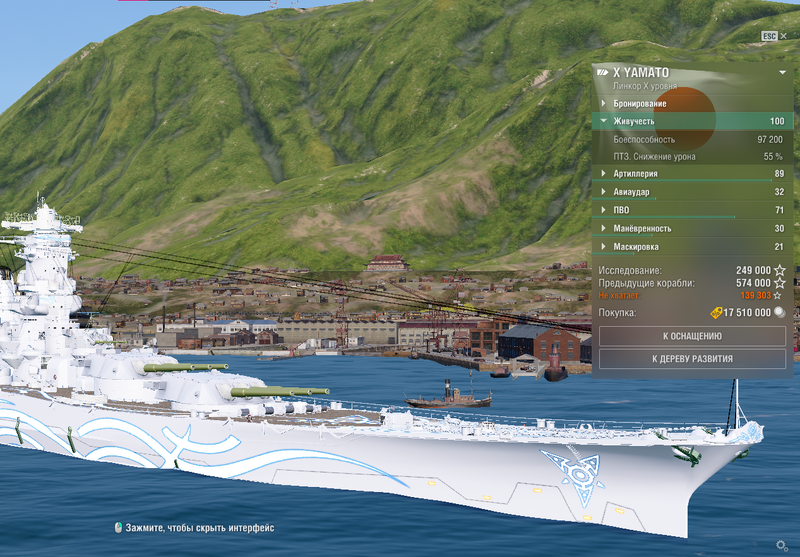Click the Зажмите, чтобы скрыть интерфейс hint
800x557 pixels.
coord(200,528)
